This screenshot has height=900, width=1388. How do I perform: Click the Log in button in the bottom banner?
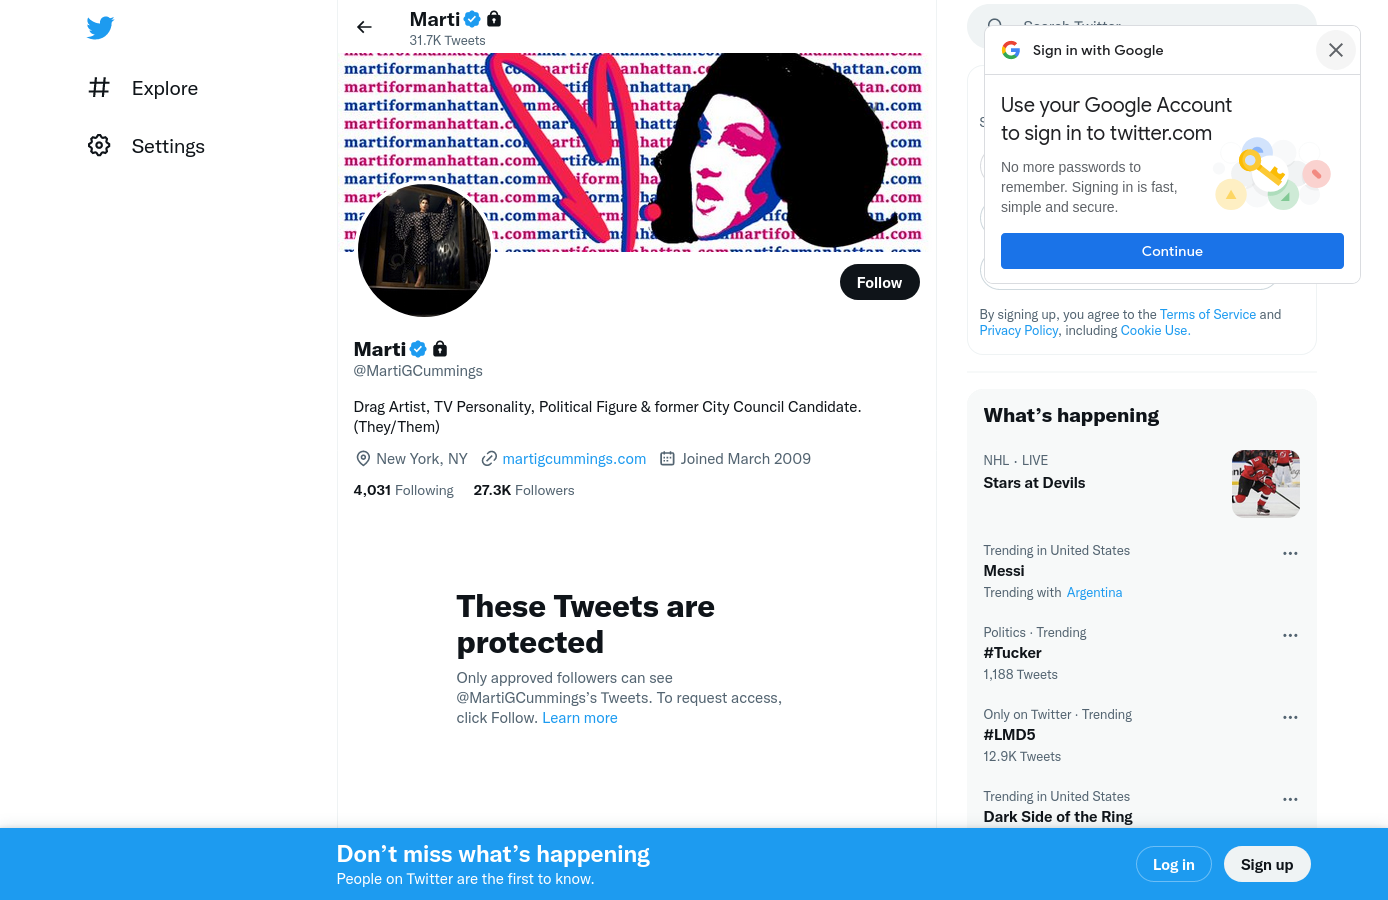pyautogui.click(x=1174, y=864)
